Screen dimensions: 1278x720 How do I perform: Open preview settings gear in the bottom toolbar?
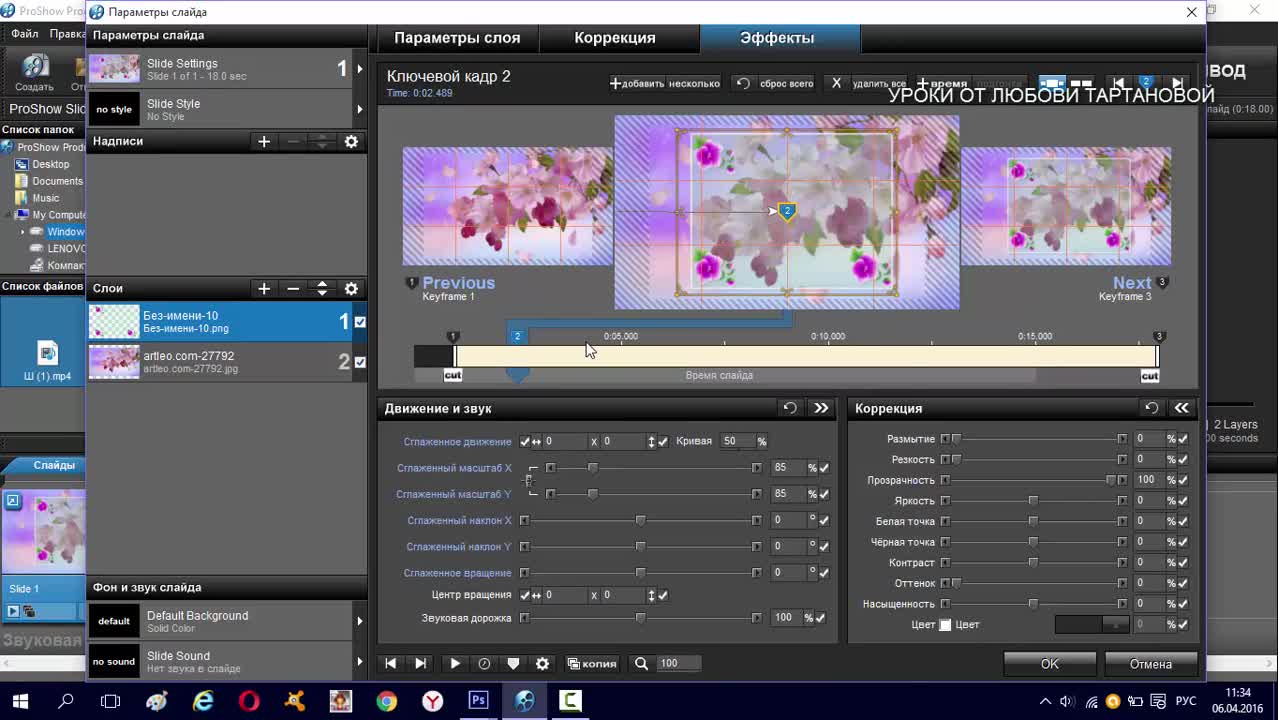point(542,663)
